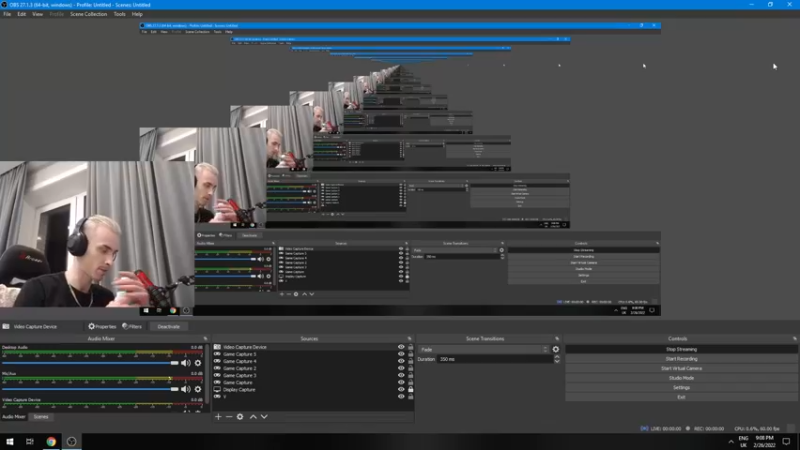This screenshot has height=450, width=800.
Task: Start the Virtual Camera
Action: (x=681, y=368)
